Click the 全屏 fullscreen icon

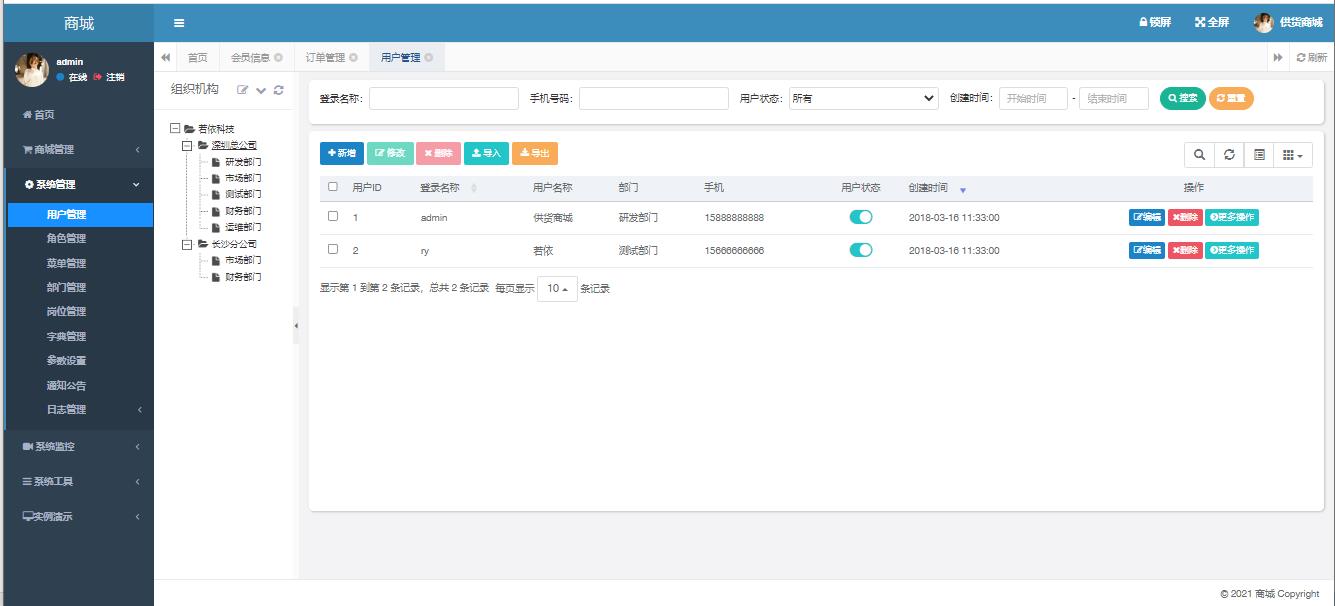click(1200, 22)
